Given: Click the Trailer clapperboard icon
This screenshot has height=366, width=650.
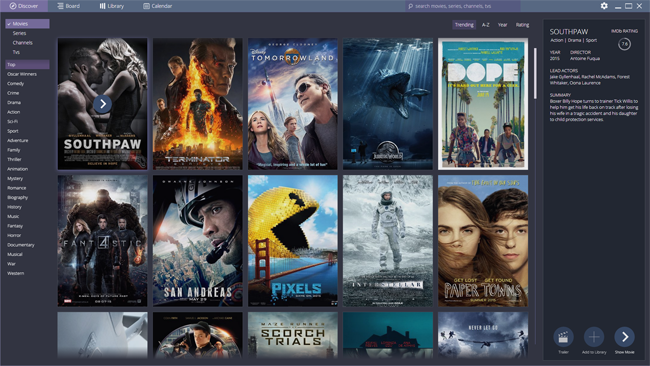Looking at the screenshot, I should pyautogui.click(x=563, y=337).
